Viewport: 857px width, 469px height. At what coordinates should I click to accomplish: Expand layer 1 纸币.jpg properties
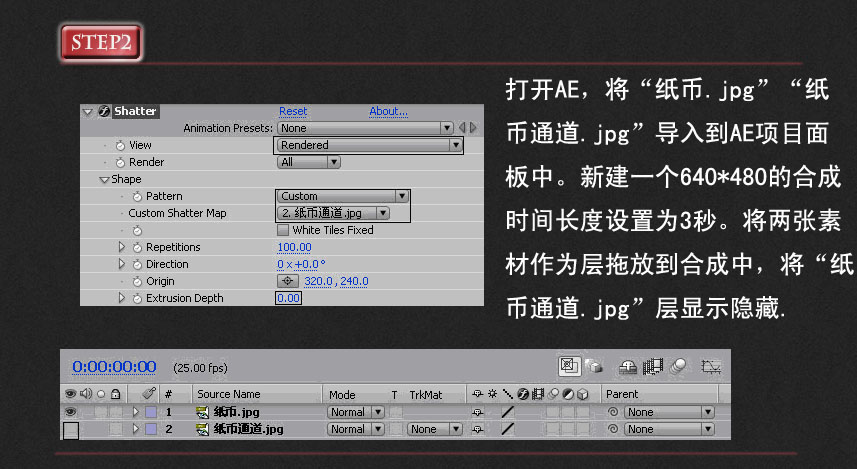pos(136,412)
